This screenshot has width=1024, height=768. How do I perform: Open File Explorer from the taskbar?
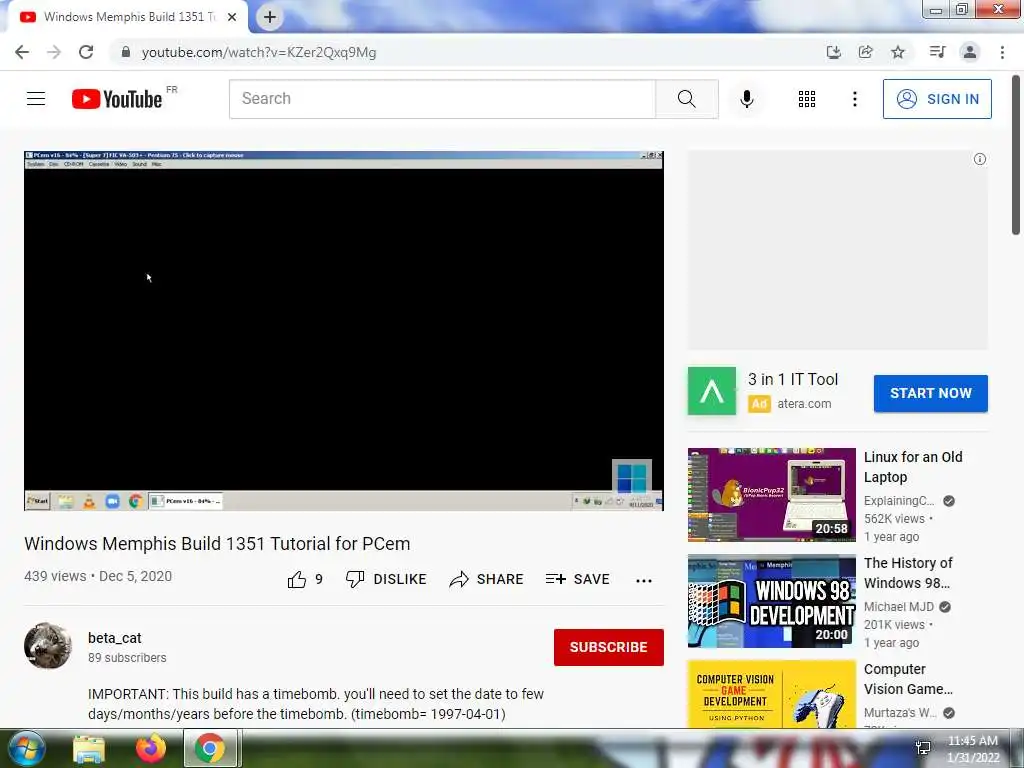tap(89, 749)
